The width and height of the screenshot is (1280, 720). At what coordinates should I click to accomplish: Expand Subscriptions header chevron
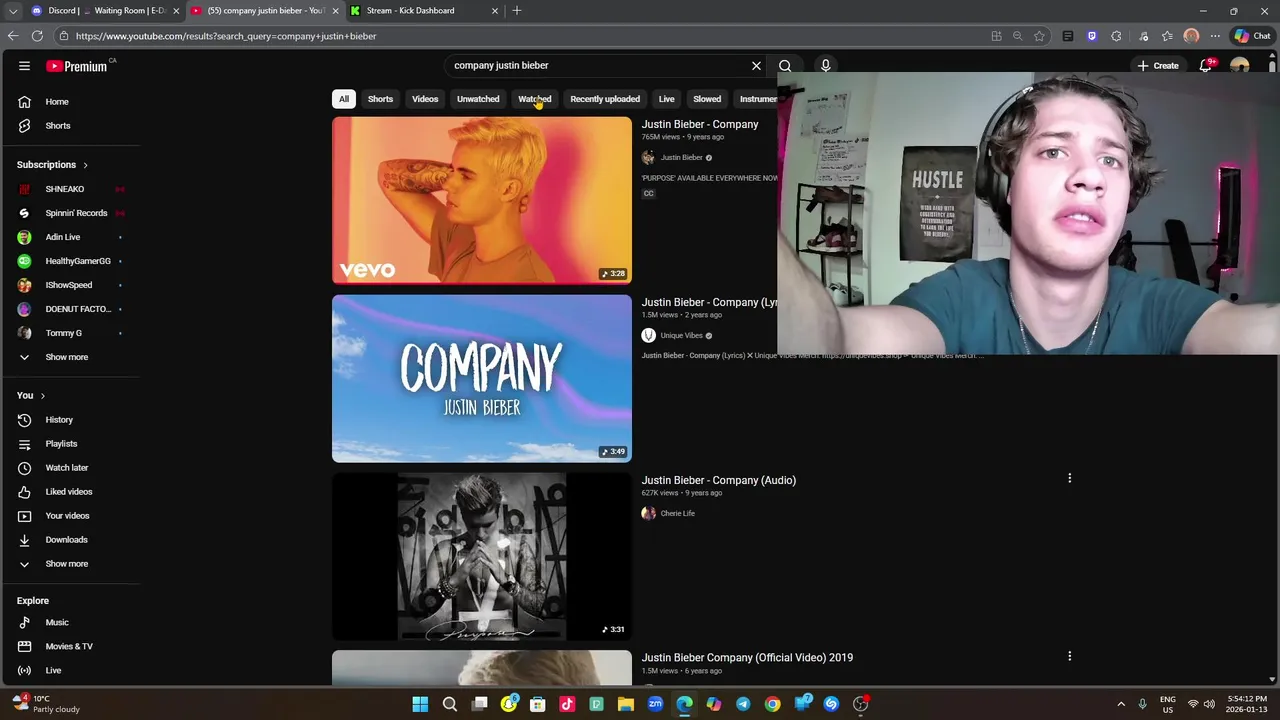point(85,165)
